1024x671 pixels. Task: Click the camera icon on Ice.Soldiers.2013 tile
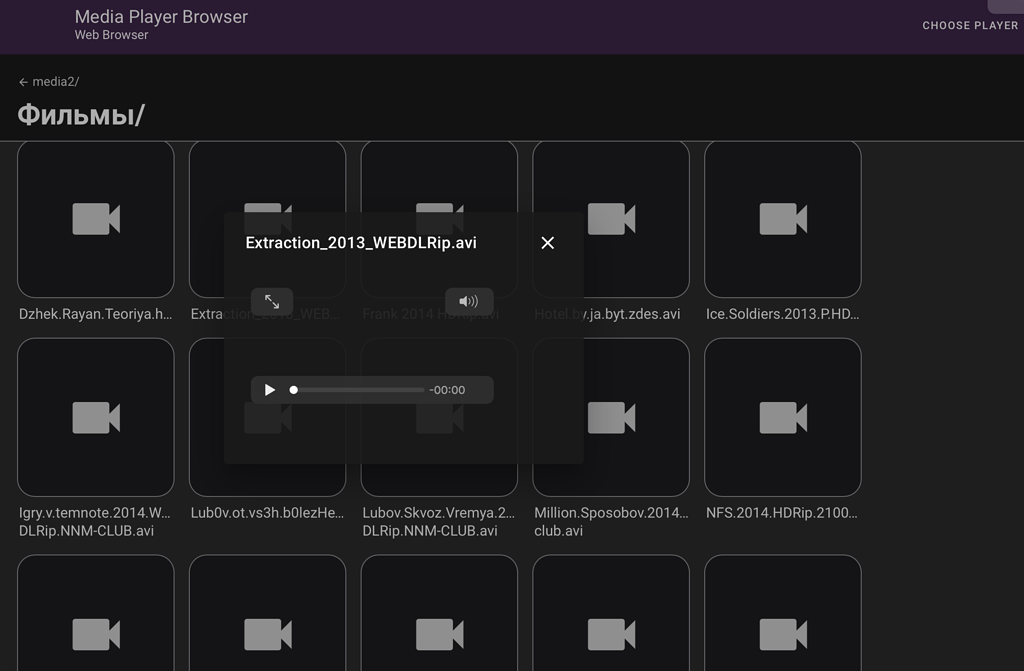[x=783, y=218]
